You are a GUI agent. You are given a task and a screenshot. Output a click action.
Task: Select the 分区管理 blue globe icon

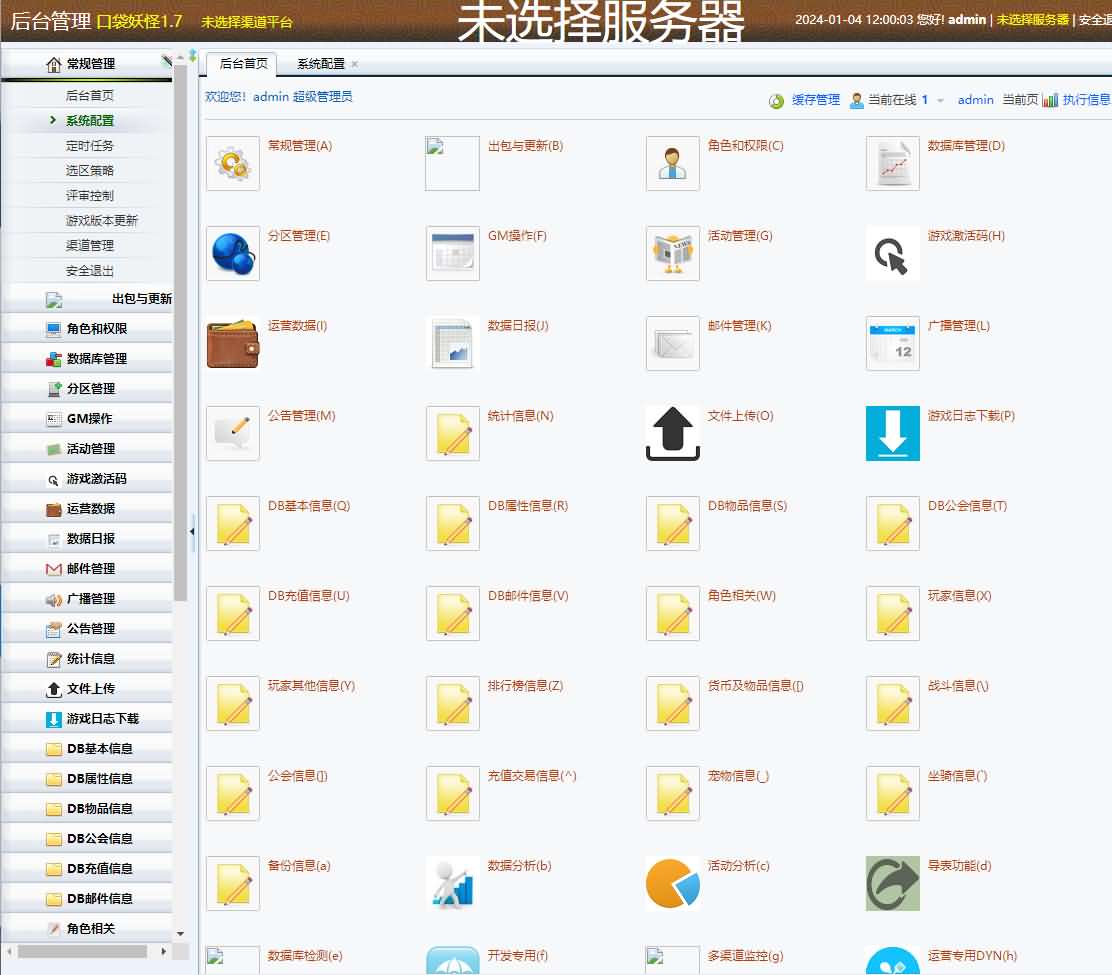click(232, 253)
